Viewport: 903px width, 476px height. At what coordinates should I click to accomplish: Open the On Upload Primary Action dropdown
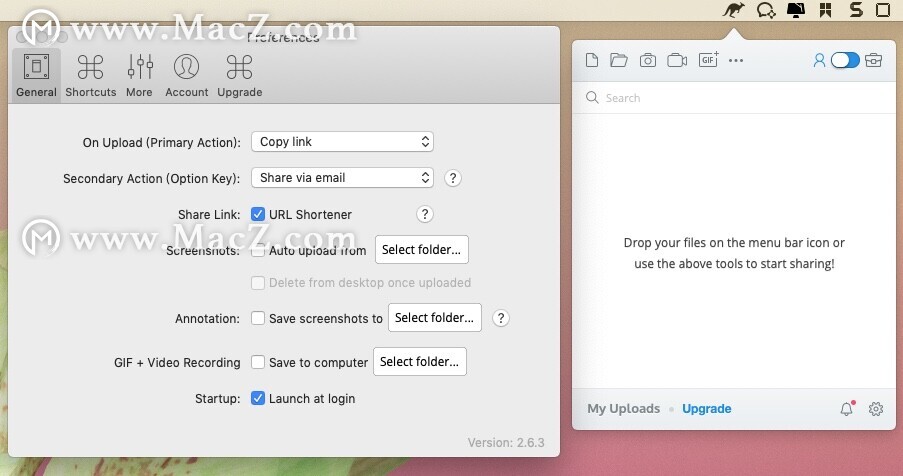342,142
